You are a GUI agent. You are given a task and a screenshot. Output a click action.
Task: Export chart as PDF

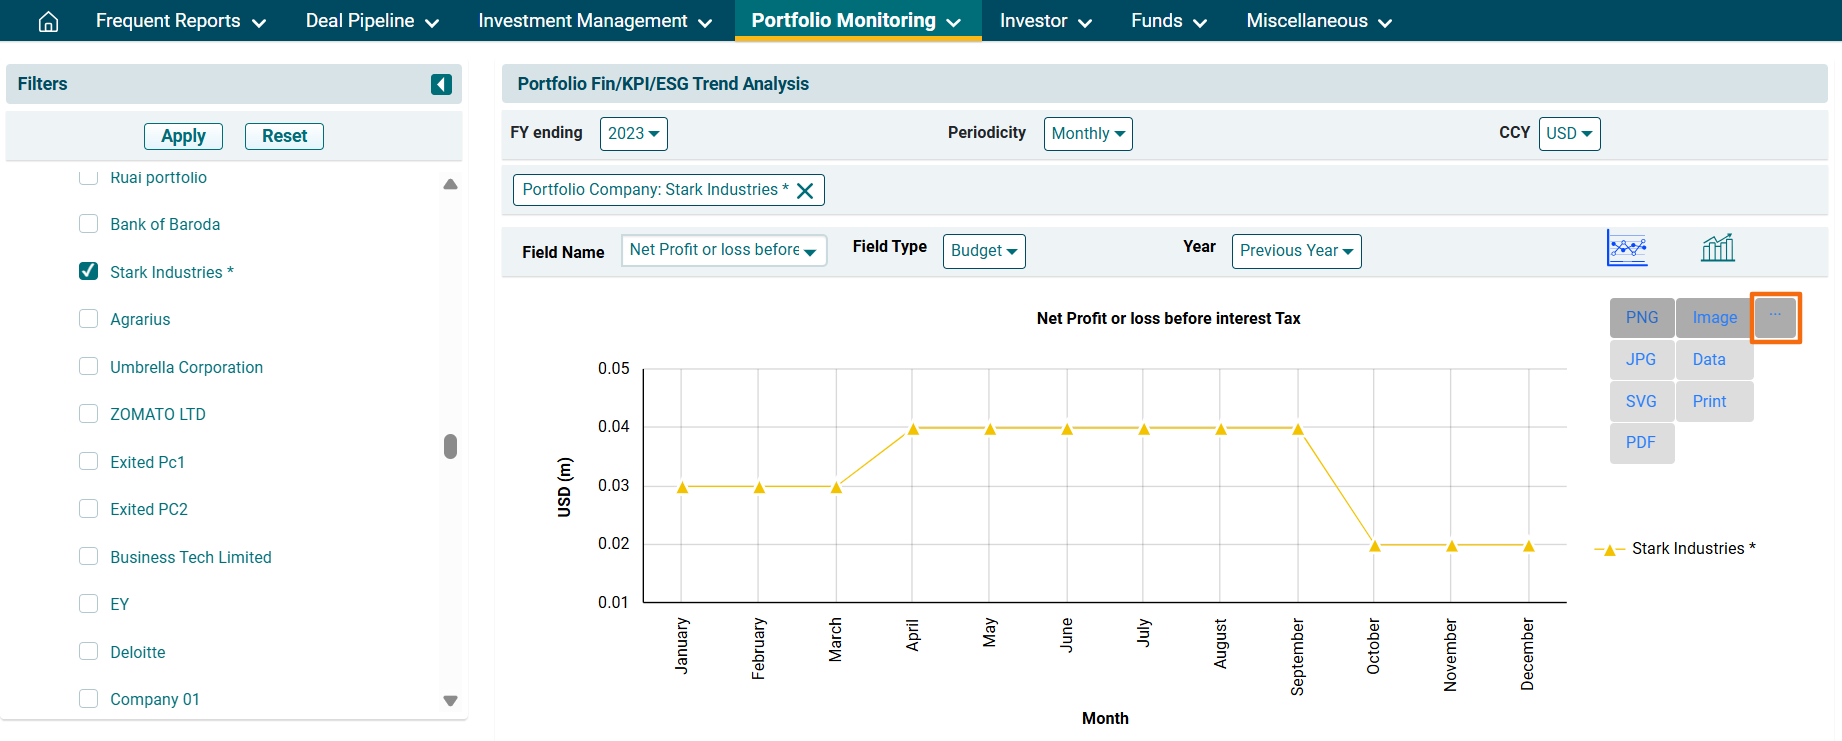(1640, 443)
